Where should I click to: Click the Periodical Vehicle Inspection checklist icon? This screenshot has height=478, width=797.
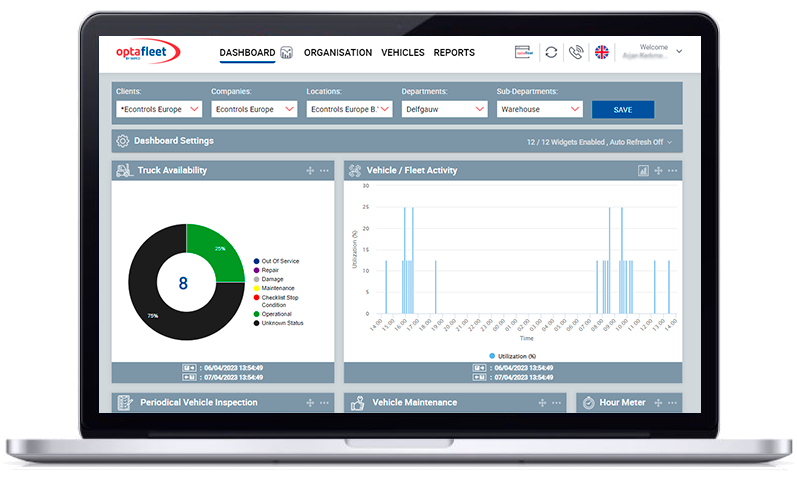tap(125, 403)
